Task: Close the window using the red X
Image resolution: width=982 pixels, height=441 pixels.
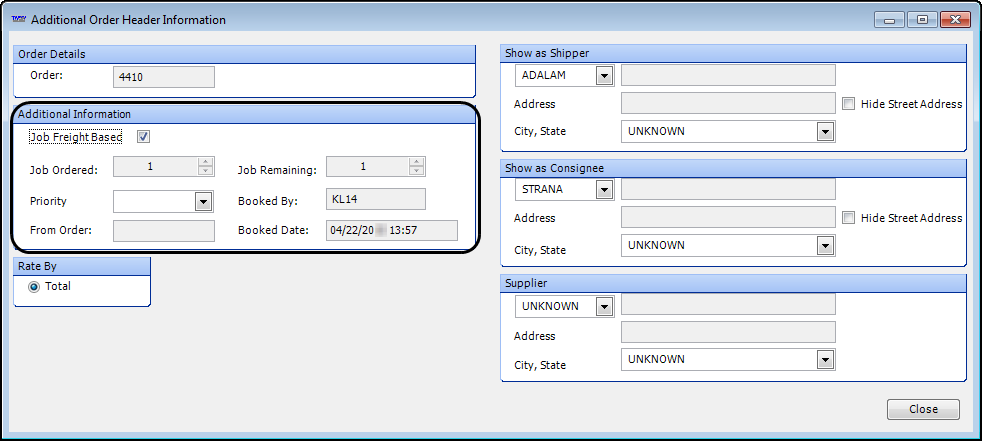Action: point(951,19)
